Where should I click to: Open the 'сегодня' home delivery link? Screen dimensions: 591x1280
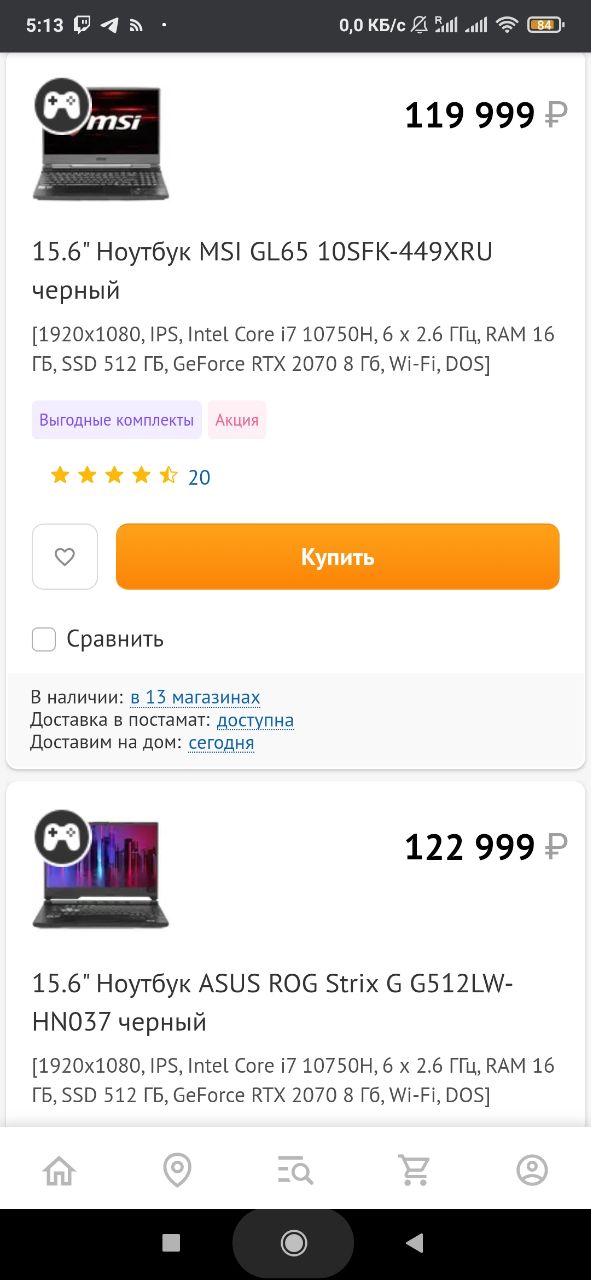tap(221, 743)
